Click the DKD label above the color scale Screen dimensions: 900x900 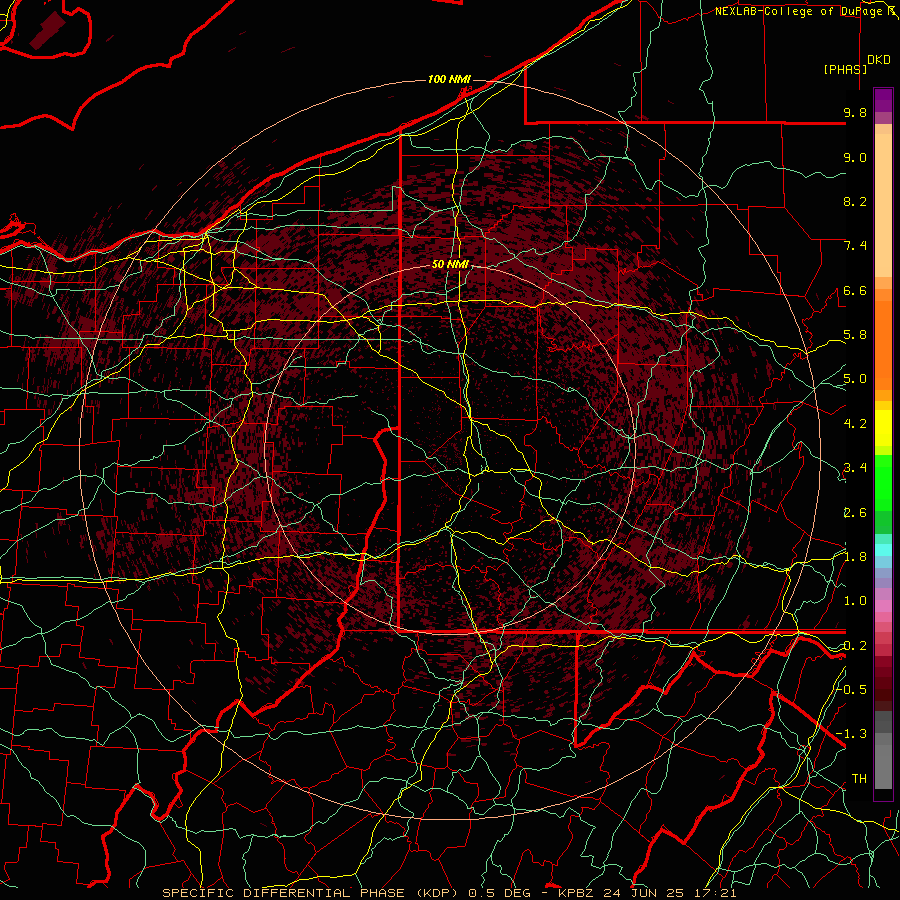(x=879, y=60)
